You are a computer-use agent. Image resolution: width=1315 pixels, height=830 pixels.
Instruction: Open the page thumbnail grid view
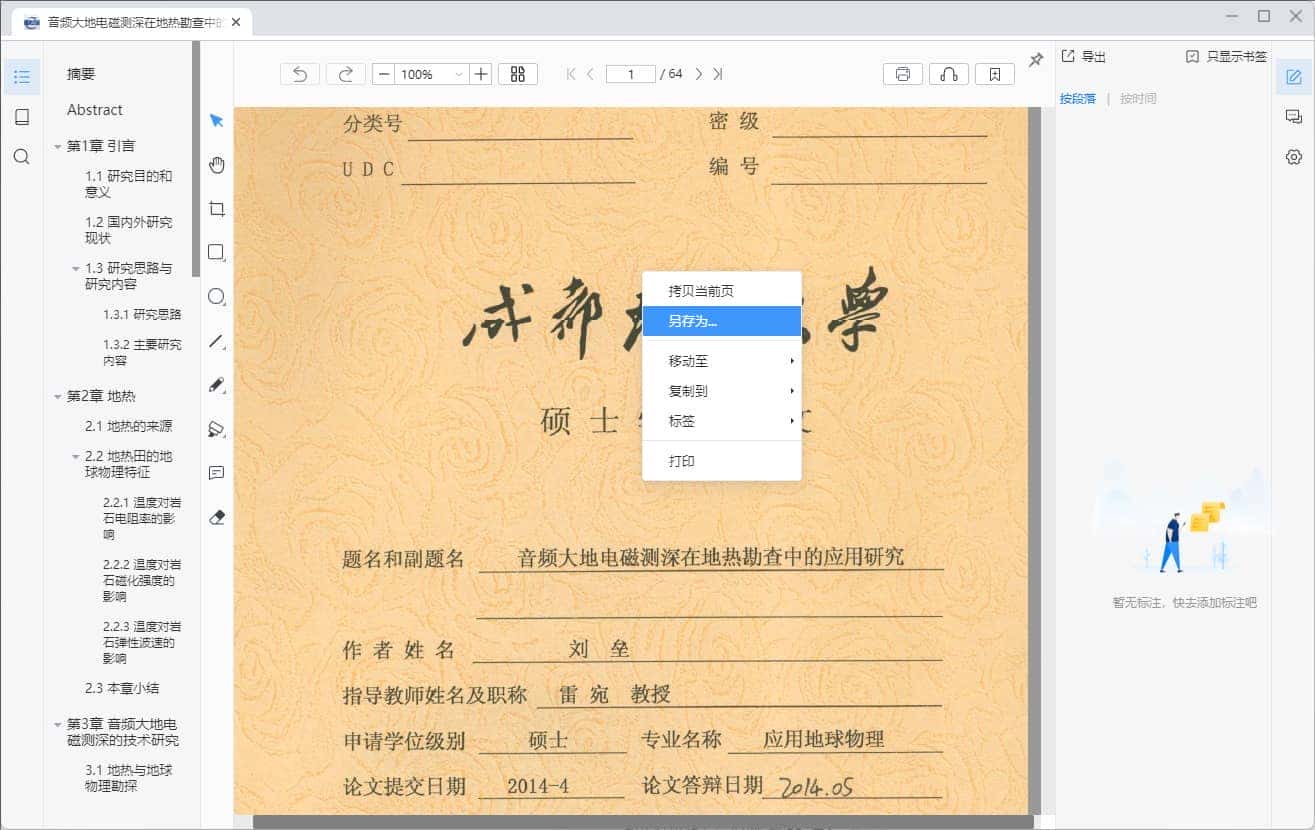click(517, 73)
